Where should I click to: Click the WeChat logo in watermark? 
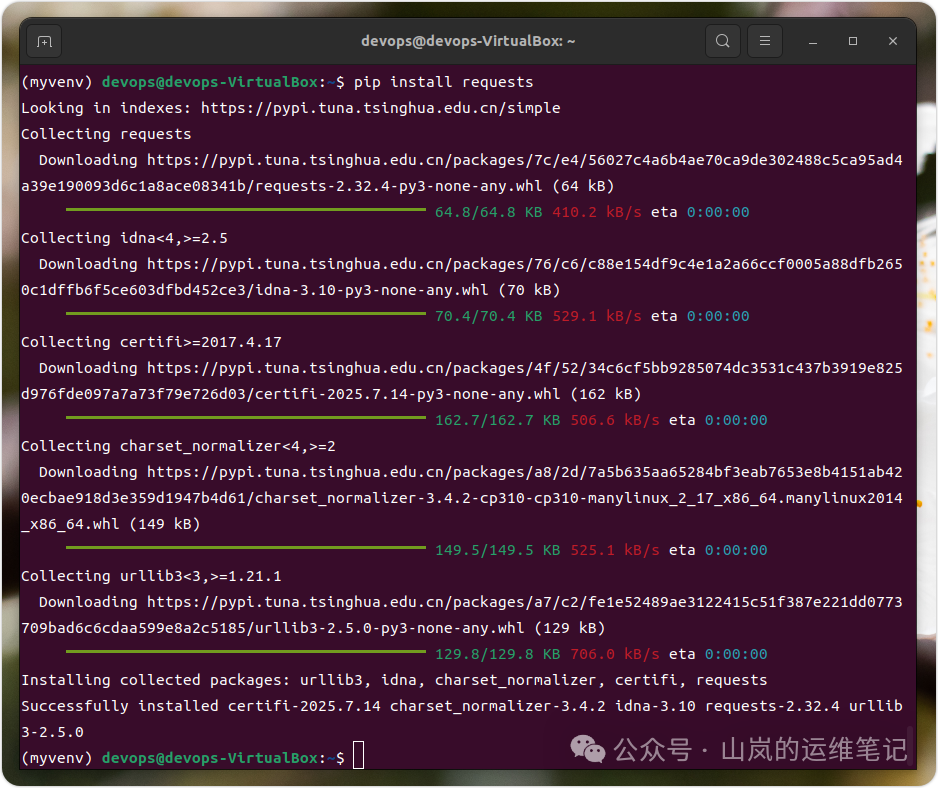(588, 749)
